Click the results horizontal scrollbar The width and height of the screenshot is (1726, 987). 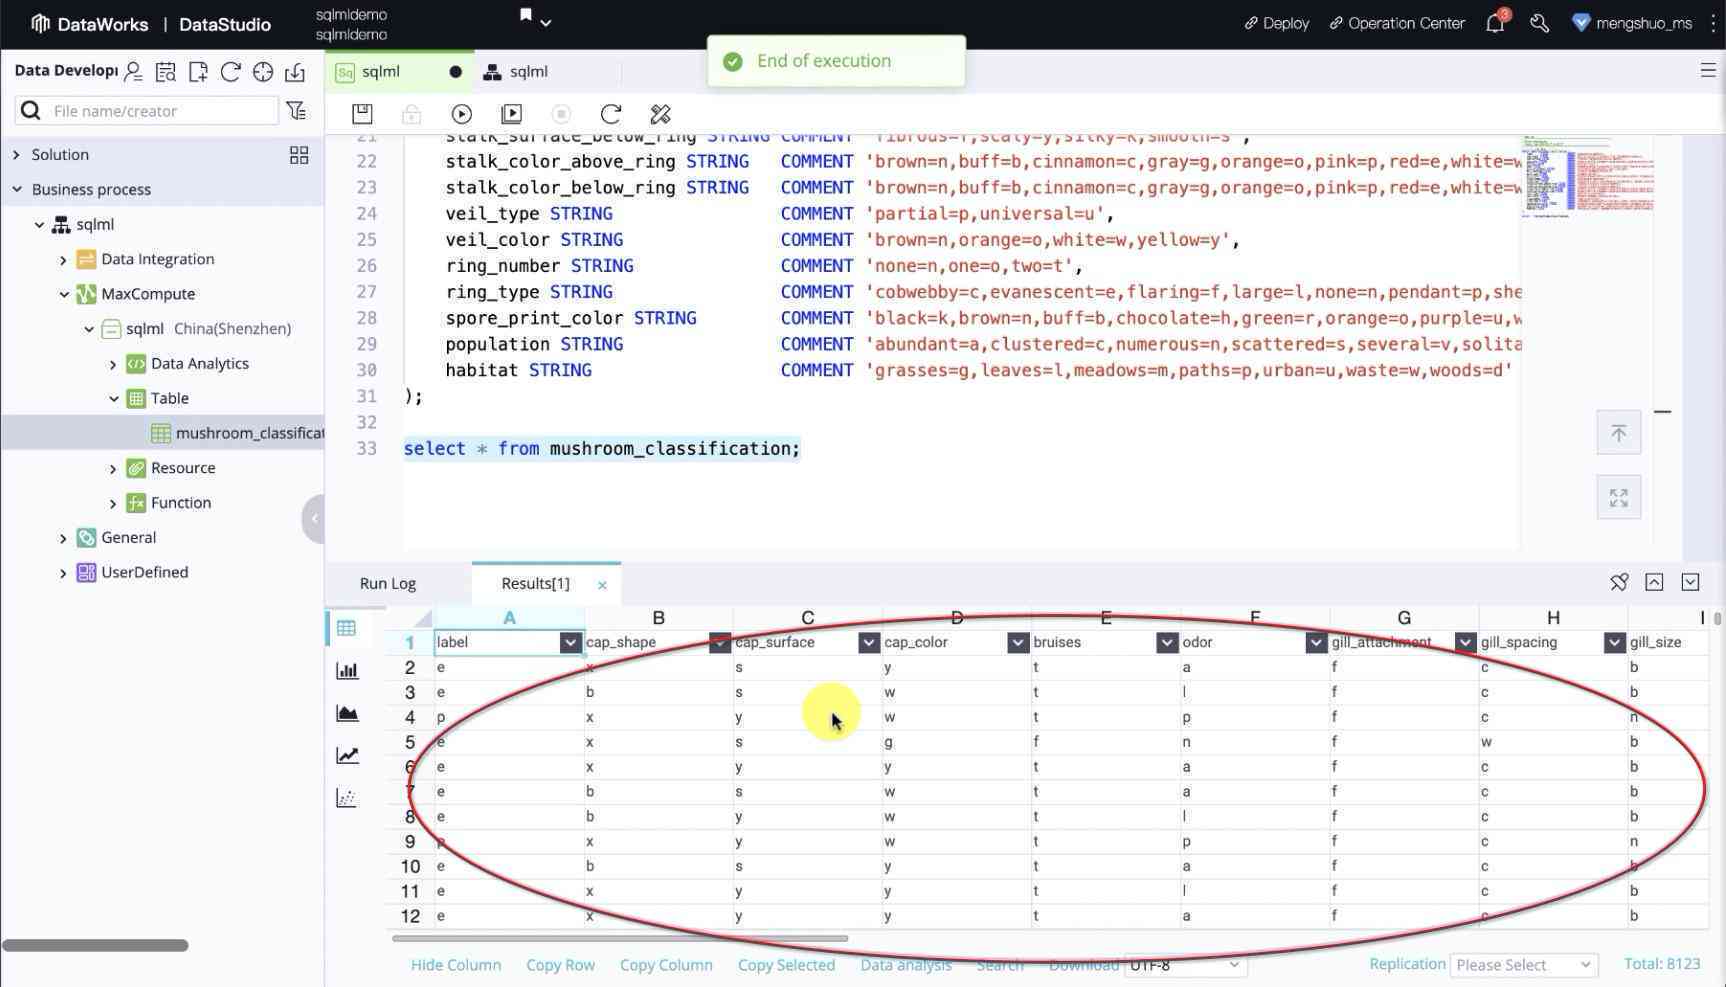pos(620,938)
